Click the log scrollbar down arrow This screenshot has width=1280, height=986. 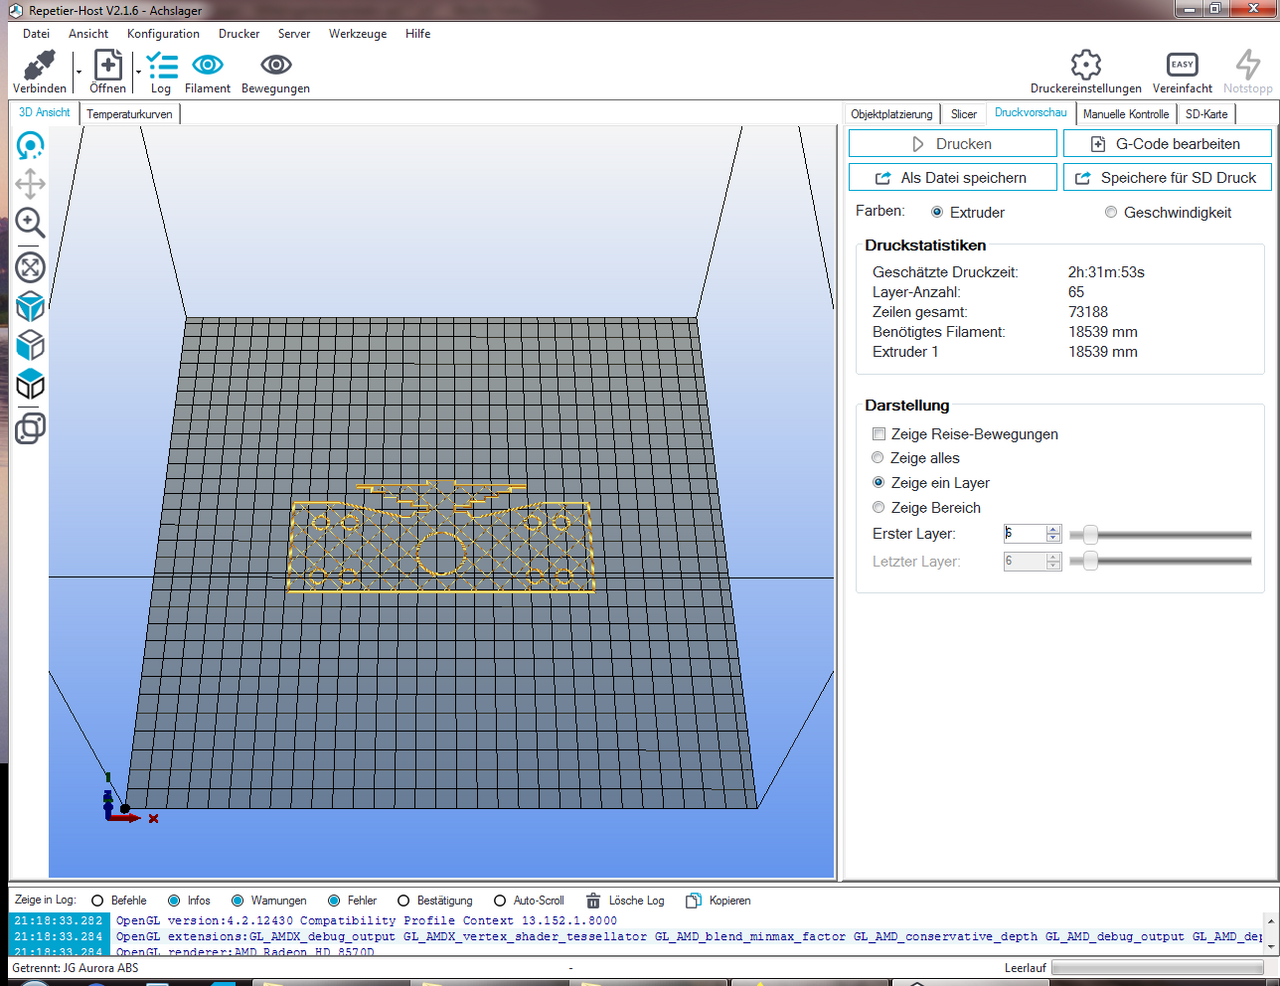click(x=1270, y=945)
